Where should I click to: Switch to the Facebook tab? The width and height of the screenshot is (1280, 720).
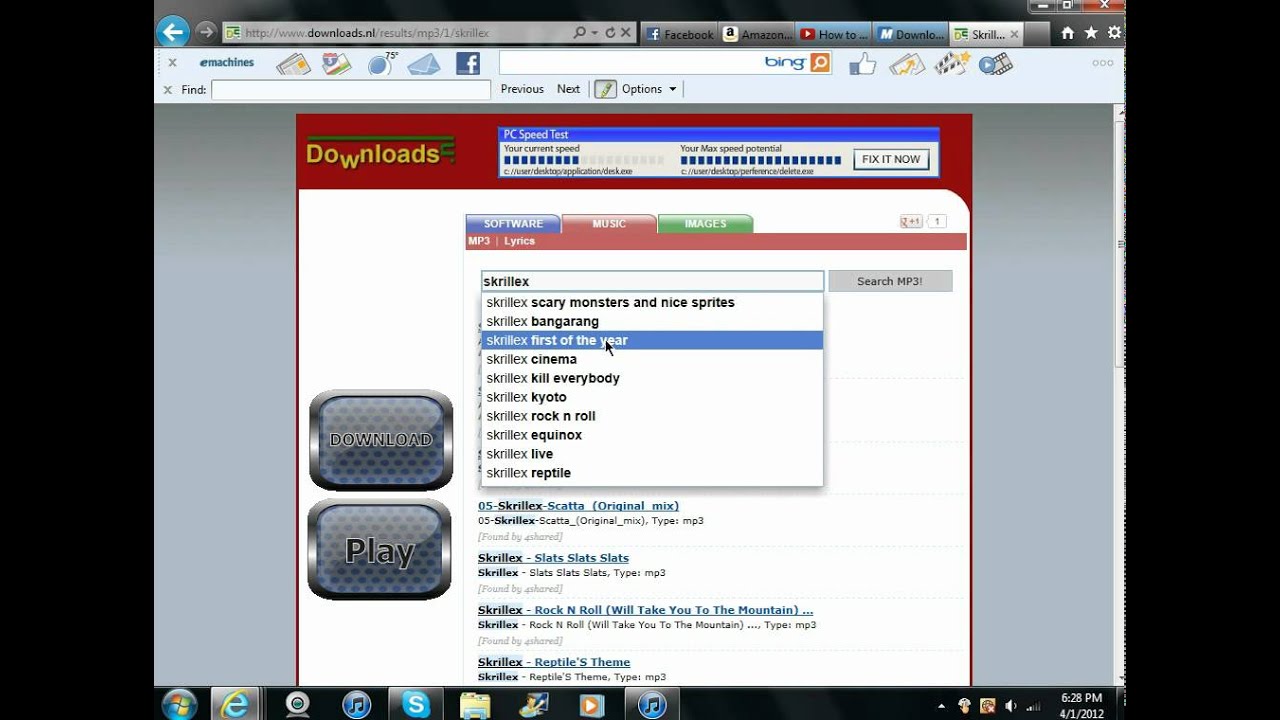point(679,34)
